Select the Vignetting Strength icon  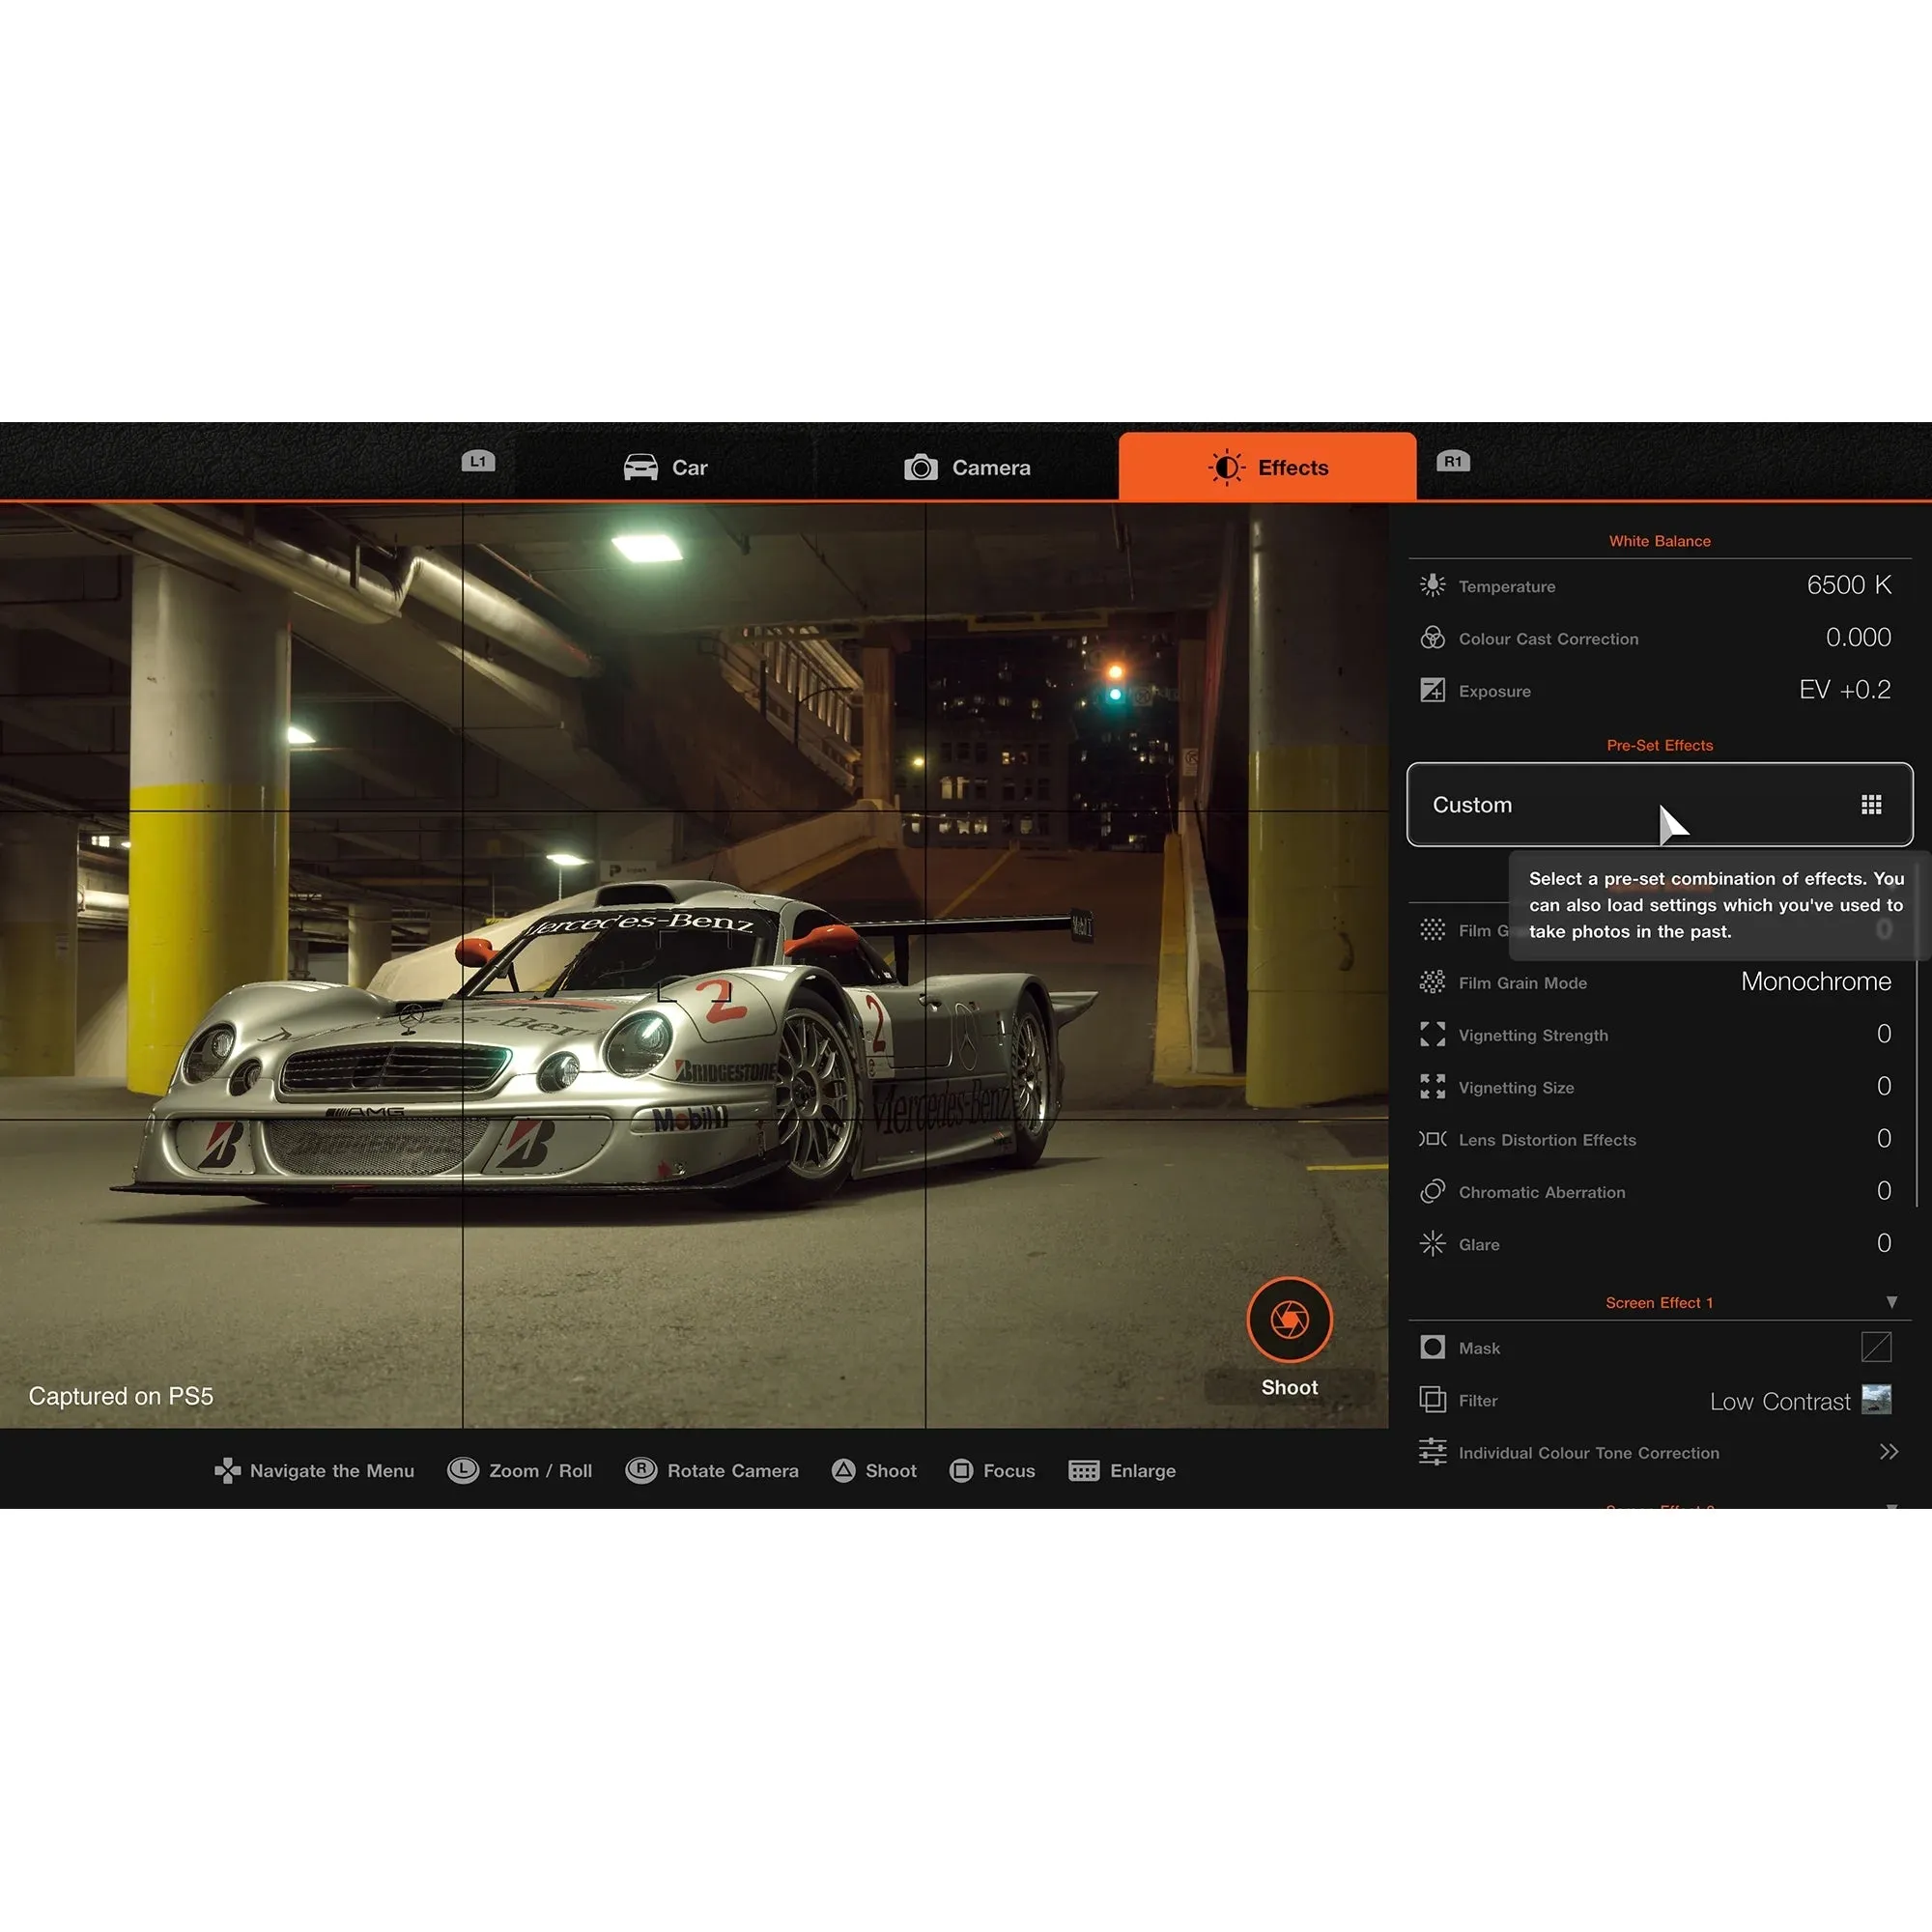(x=1433, y=1035)
